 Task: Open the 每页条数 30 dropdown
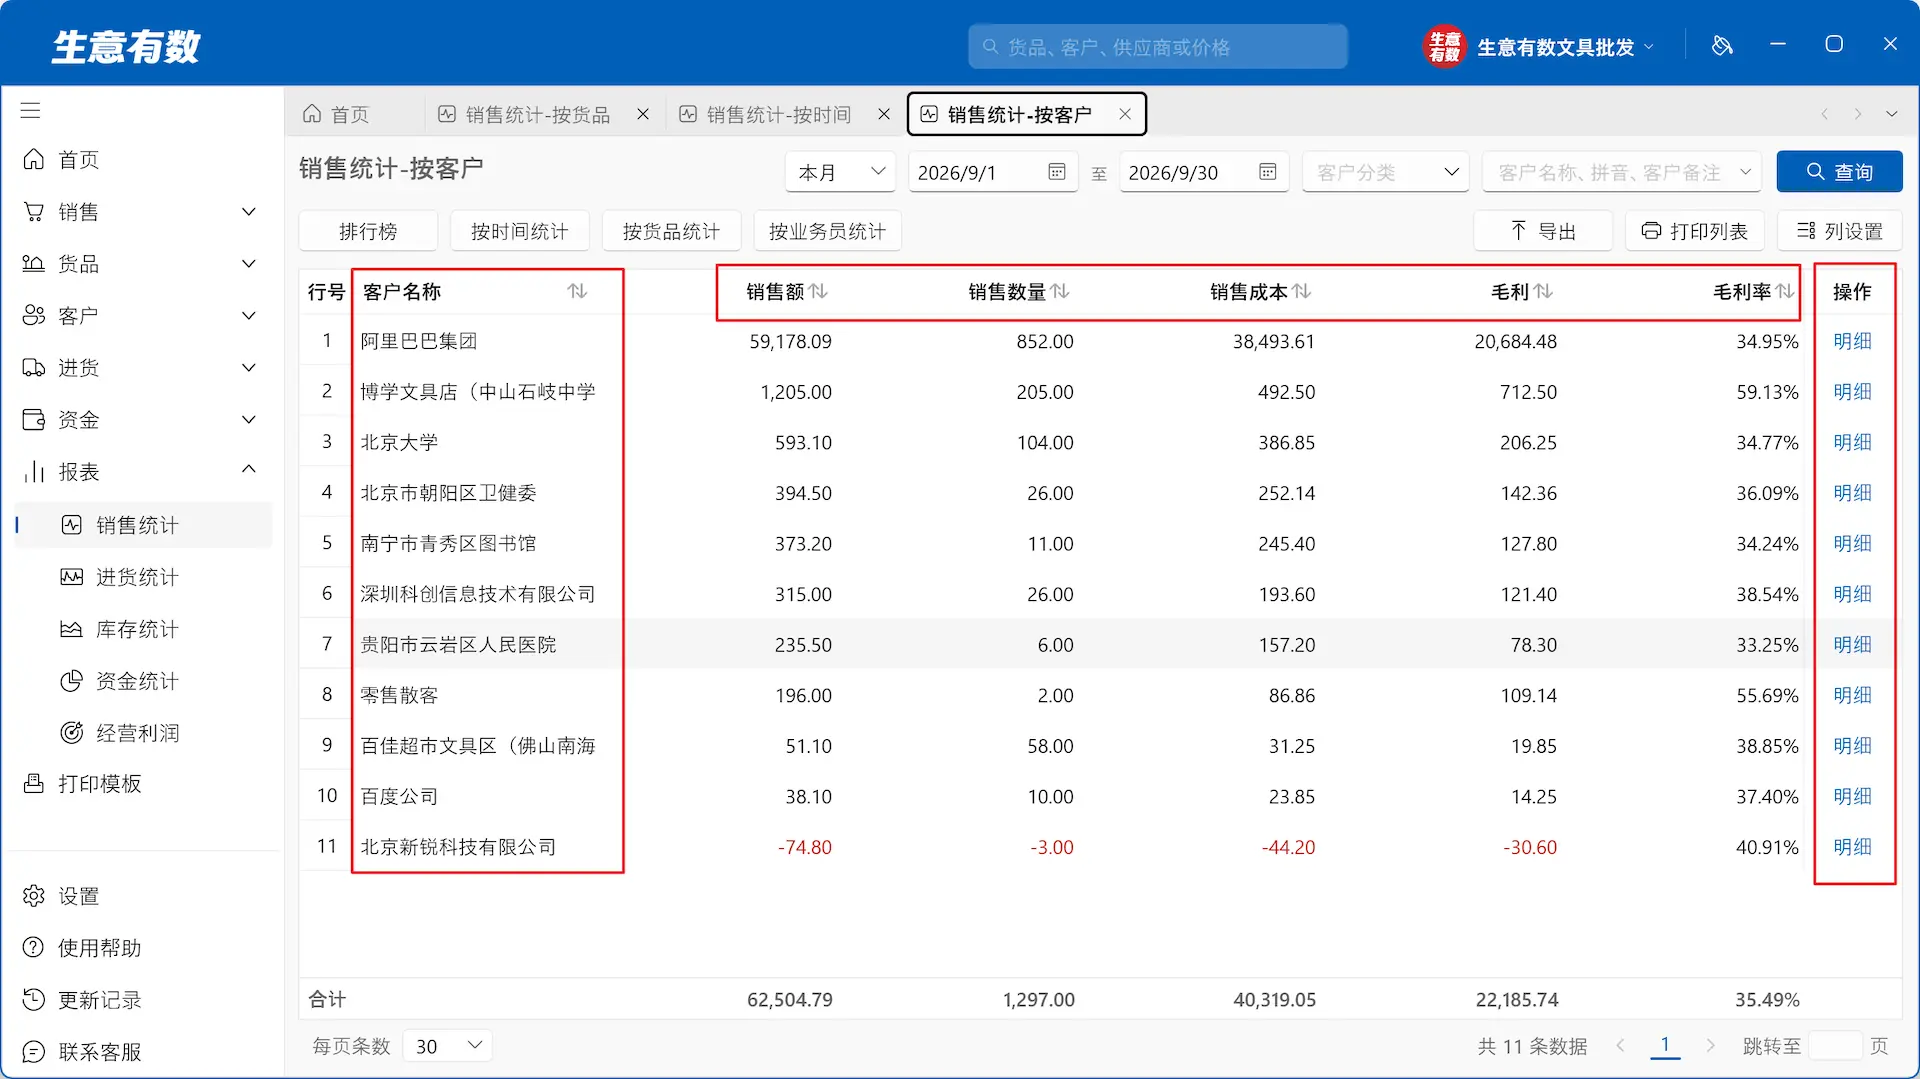[x=447, y=1046]
